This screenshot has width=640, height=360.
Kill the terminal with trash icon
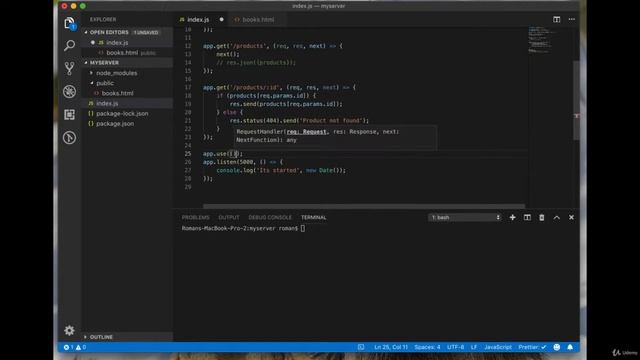542,218
